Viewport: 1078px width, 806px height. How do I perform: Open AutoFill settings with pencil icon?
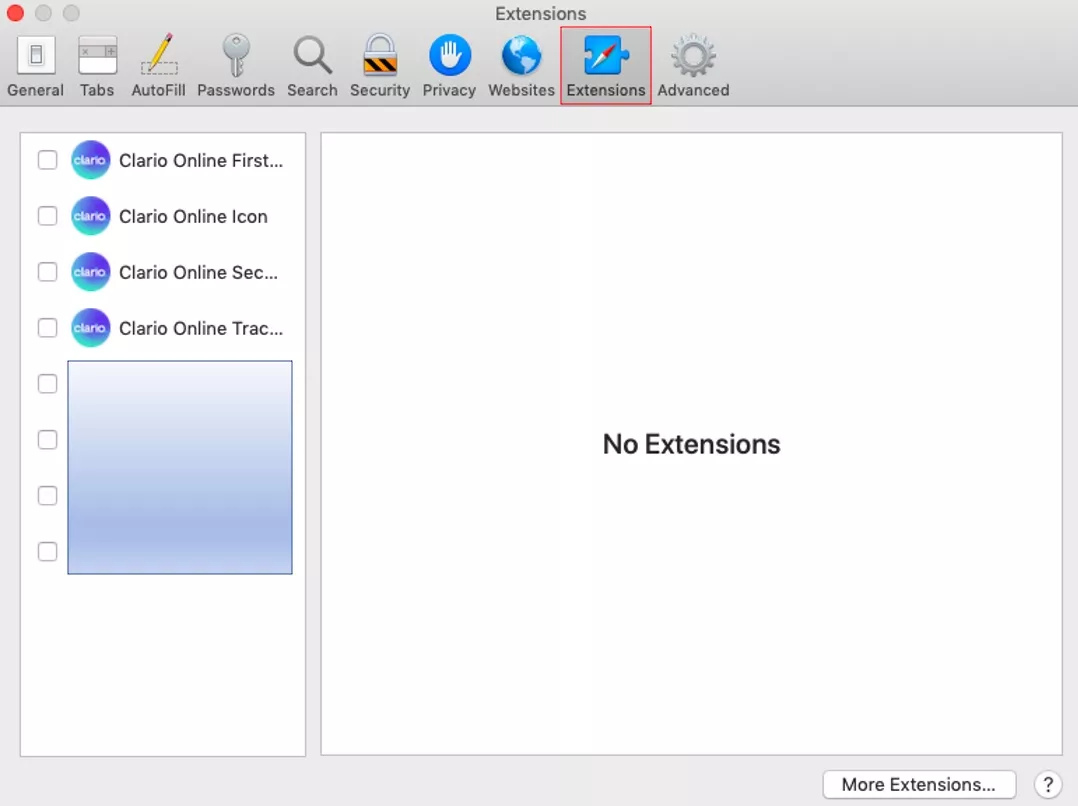pyautogui.click(x=158, y=66)
